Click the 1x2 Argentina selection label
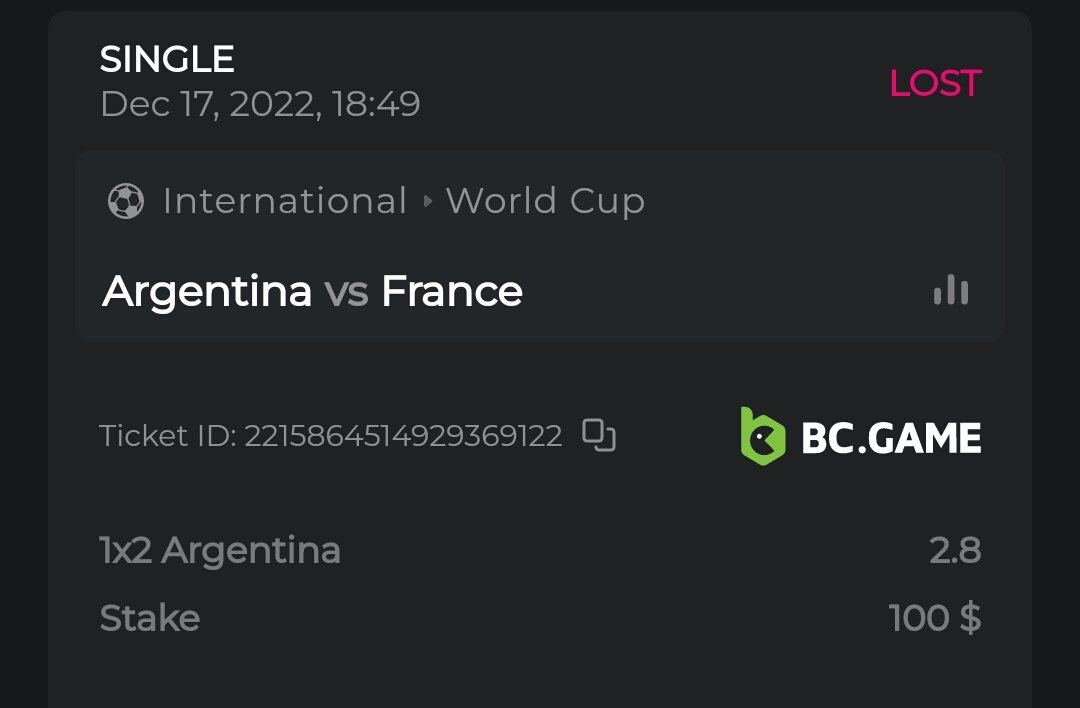The image size is (1080, 708). 220,550
